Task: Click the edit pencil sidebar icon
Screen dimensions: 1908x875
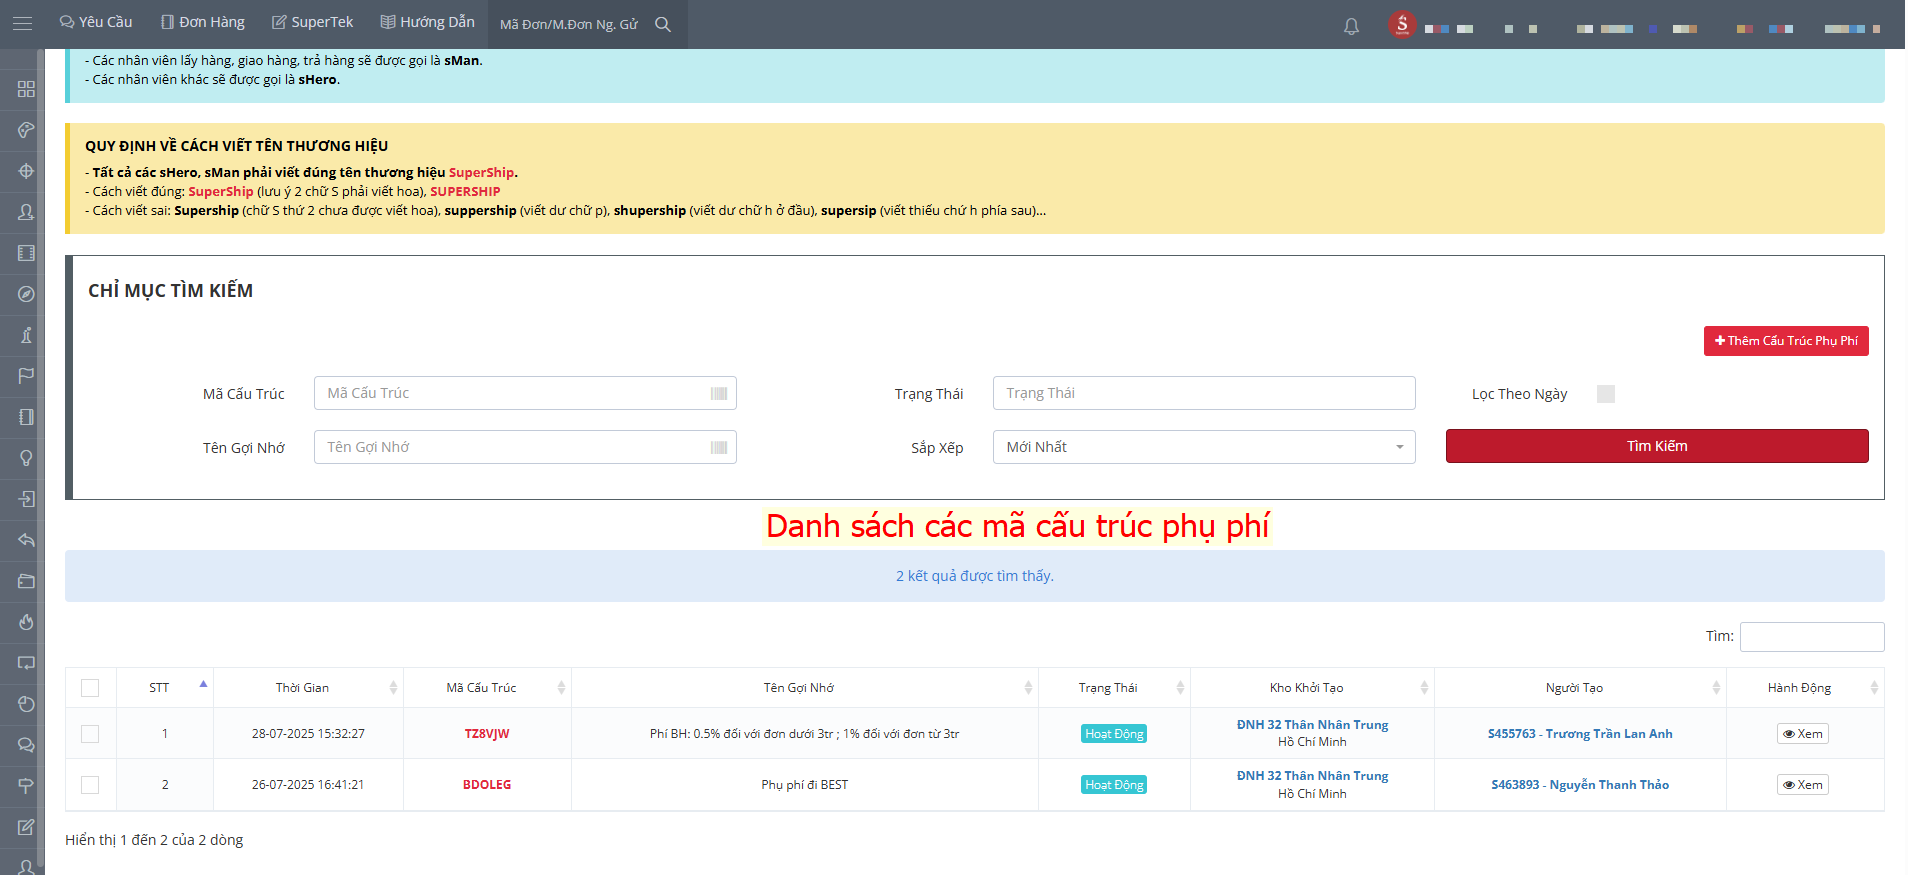Action: (x=26, y=827)
